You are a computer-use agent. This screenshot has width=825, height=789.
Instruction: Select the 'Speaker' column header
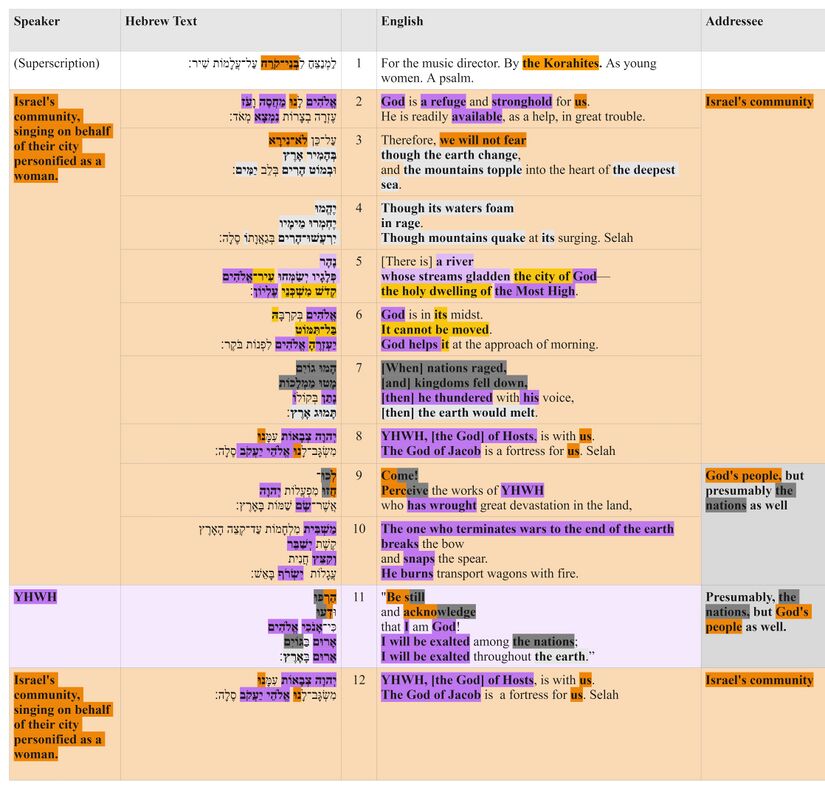point(39,20)
